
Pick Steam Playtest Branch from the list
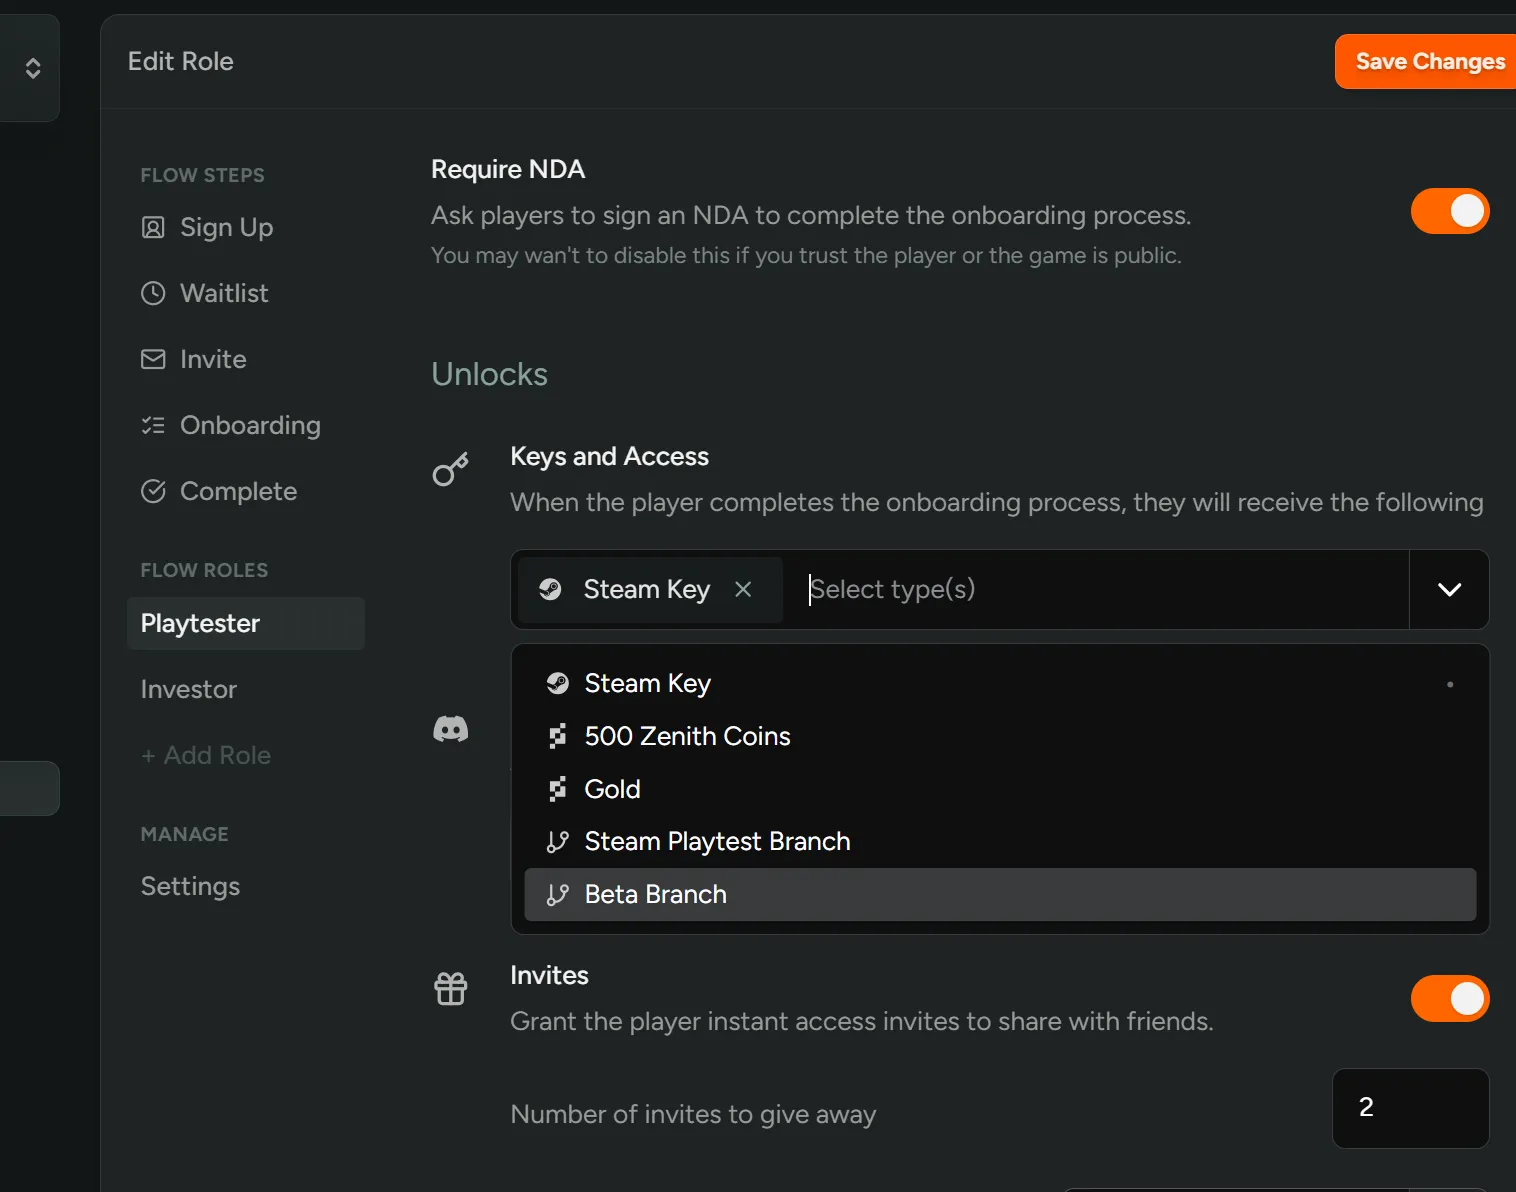(717, 842)
